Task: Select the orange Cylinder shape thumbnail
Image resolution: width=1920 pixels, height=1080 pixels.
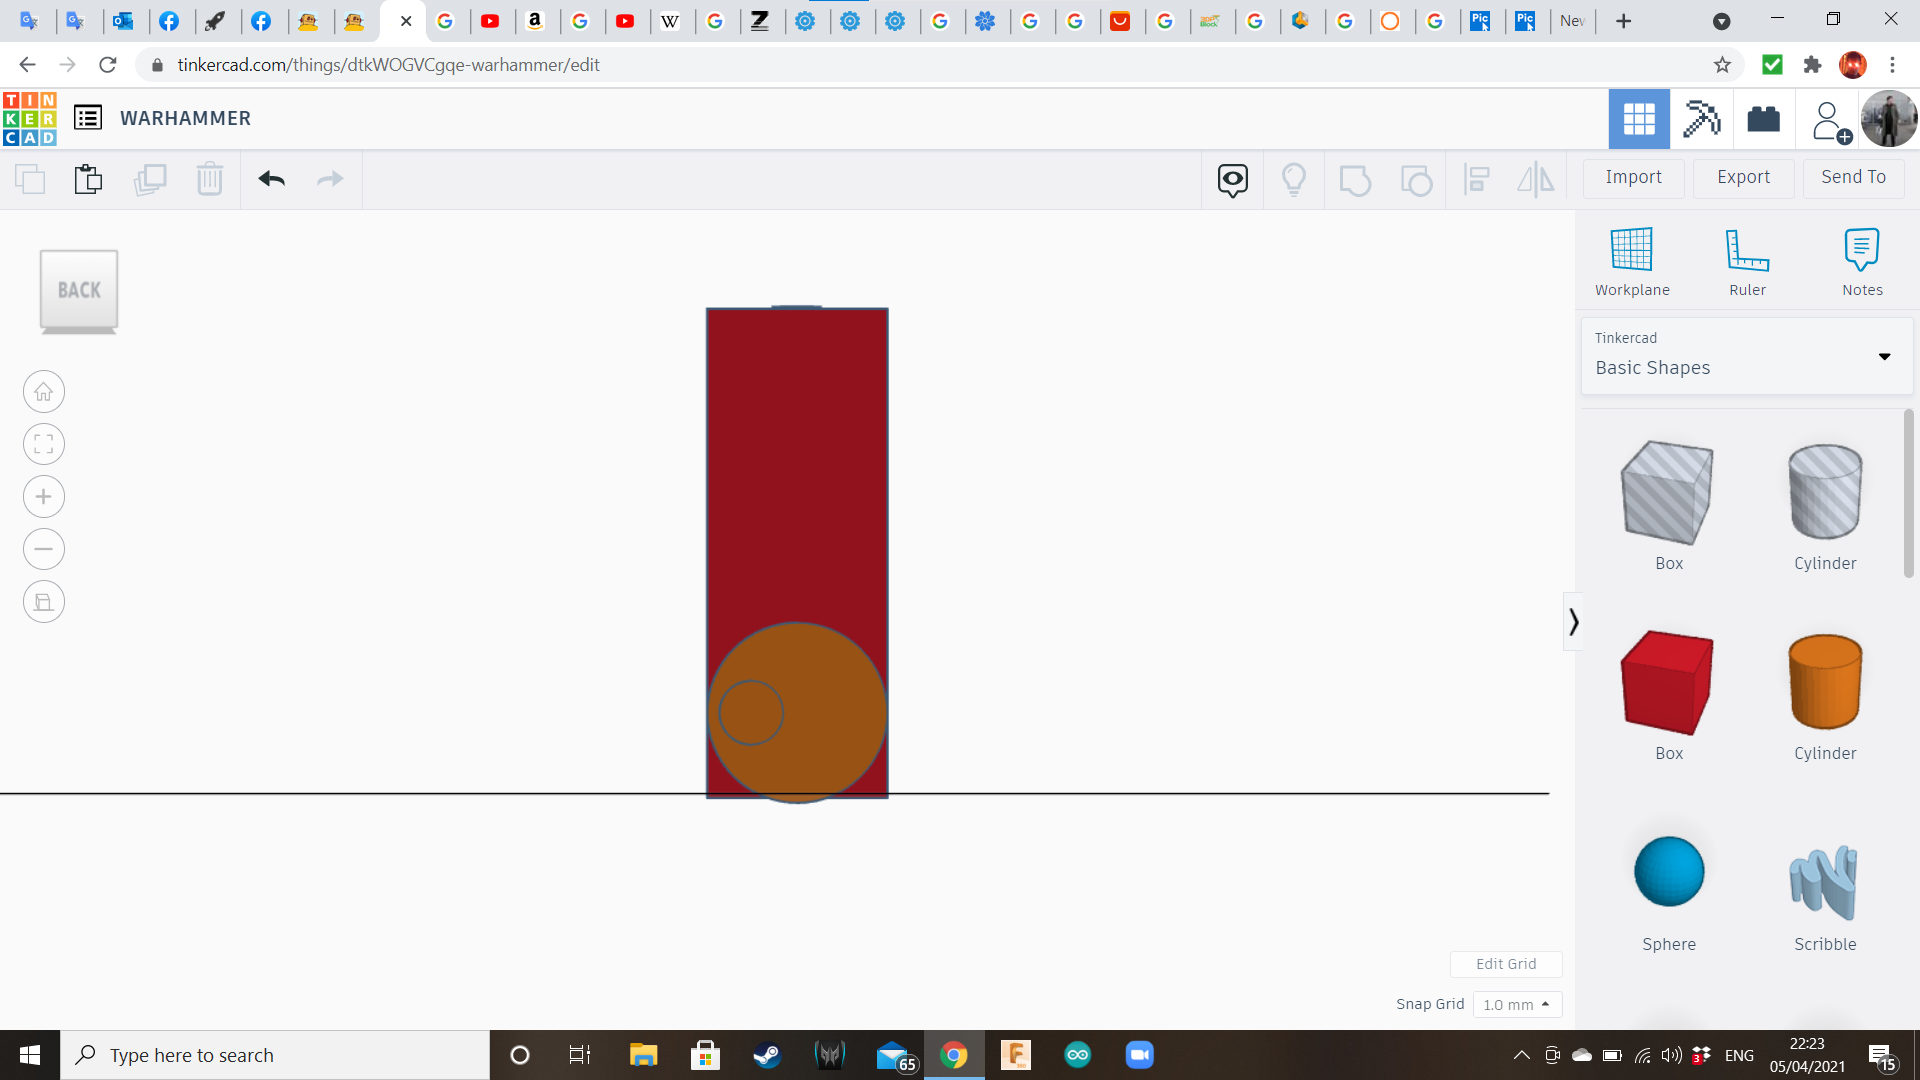Action: pos(1824,683)
